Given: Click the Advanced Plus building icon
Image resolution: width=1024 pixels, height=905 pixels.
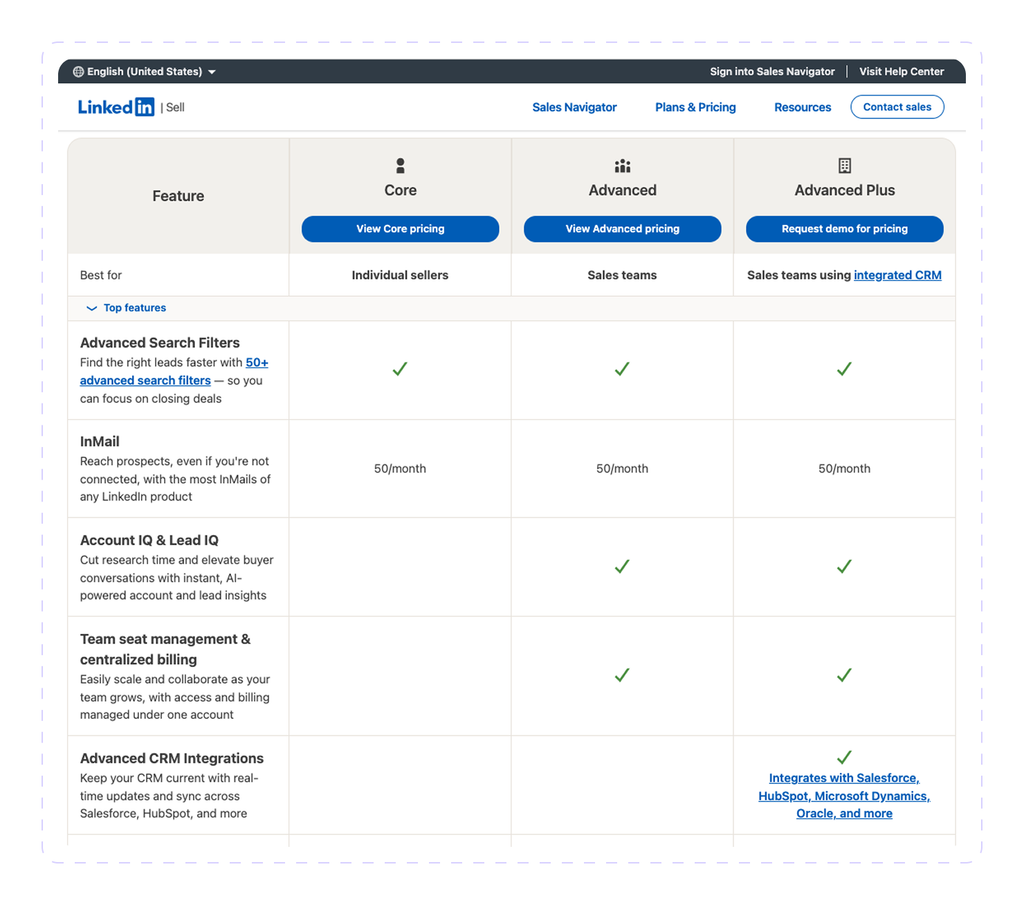Looking at the screenshot, I should tap(844, 166).
